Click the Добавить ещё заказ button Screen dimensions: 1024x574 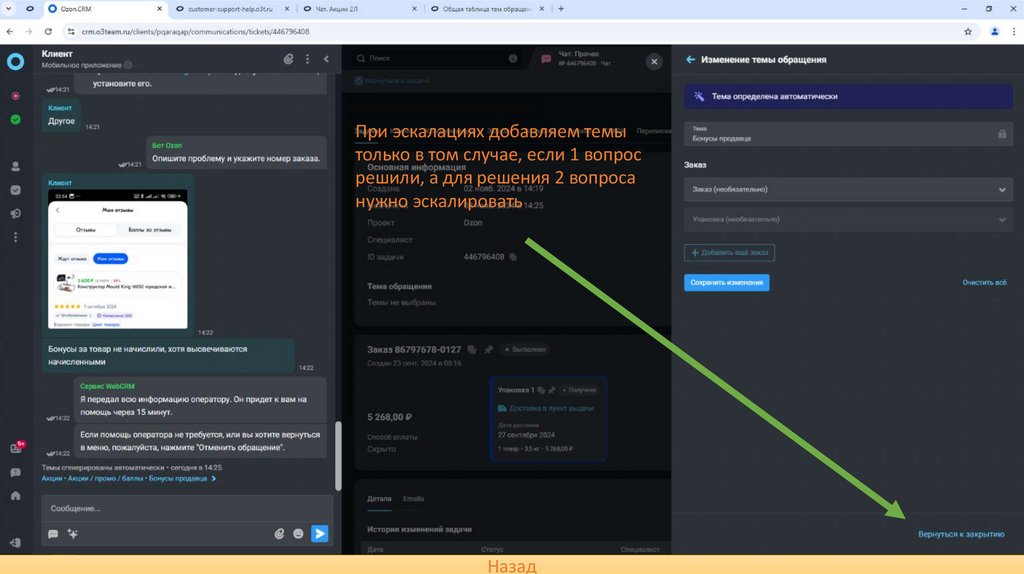click(729, 253)
